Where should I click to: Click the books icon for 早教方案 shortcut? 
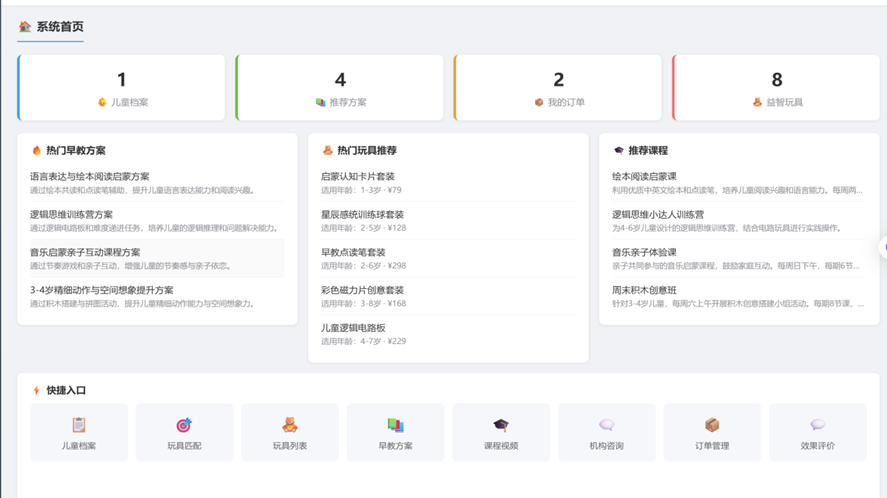click(x=395, y=425)
